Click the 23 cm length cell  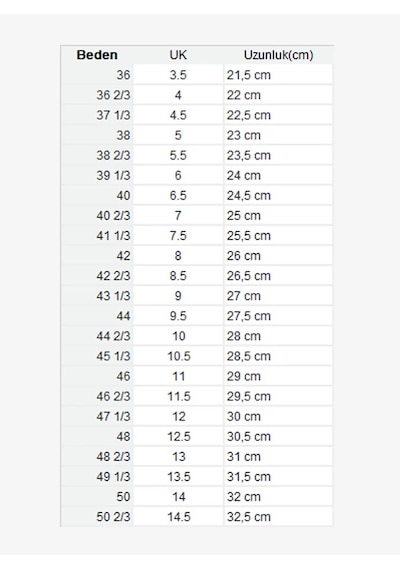pyautogui.click(x=278, y=135)
